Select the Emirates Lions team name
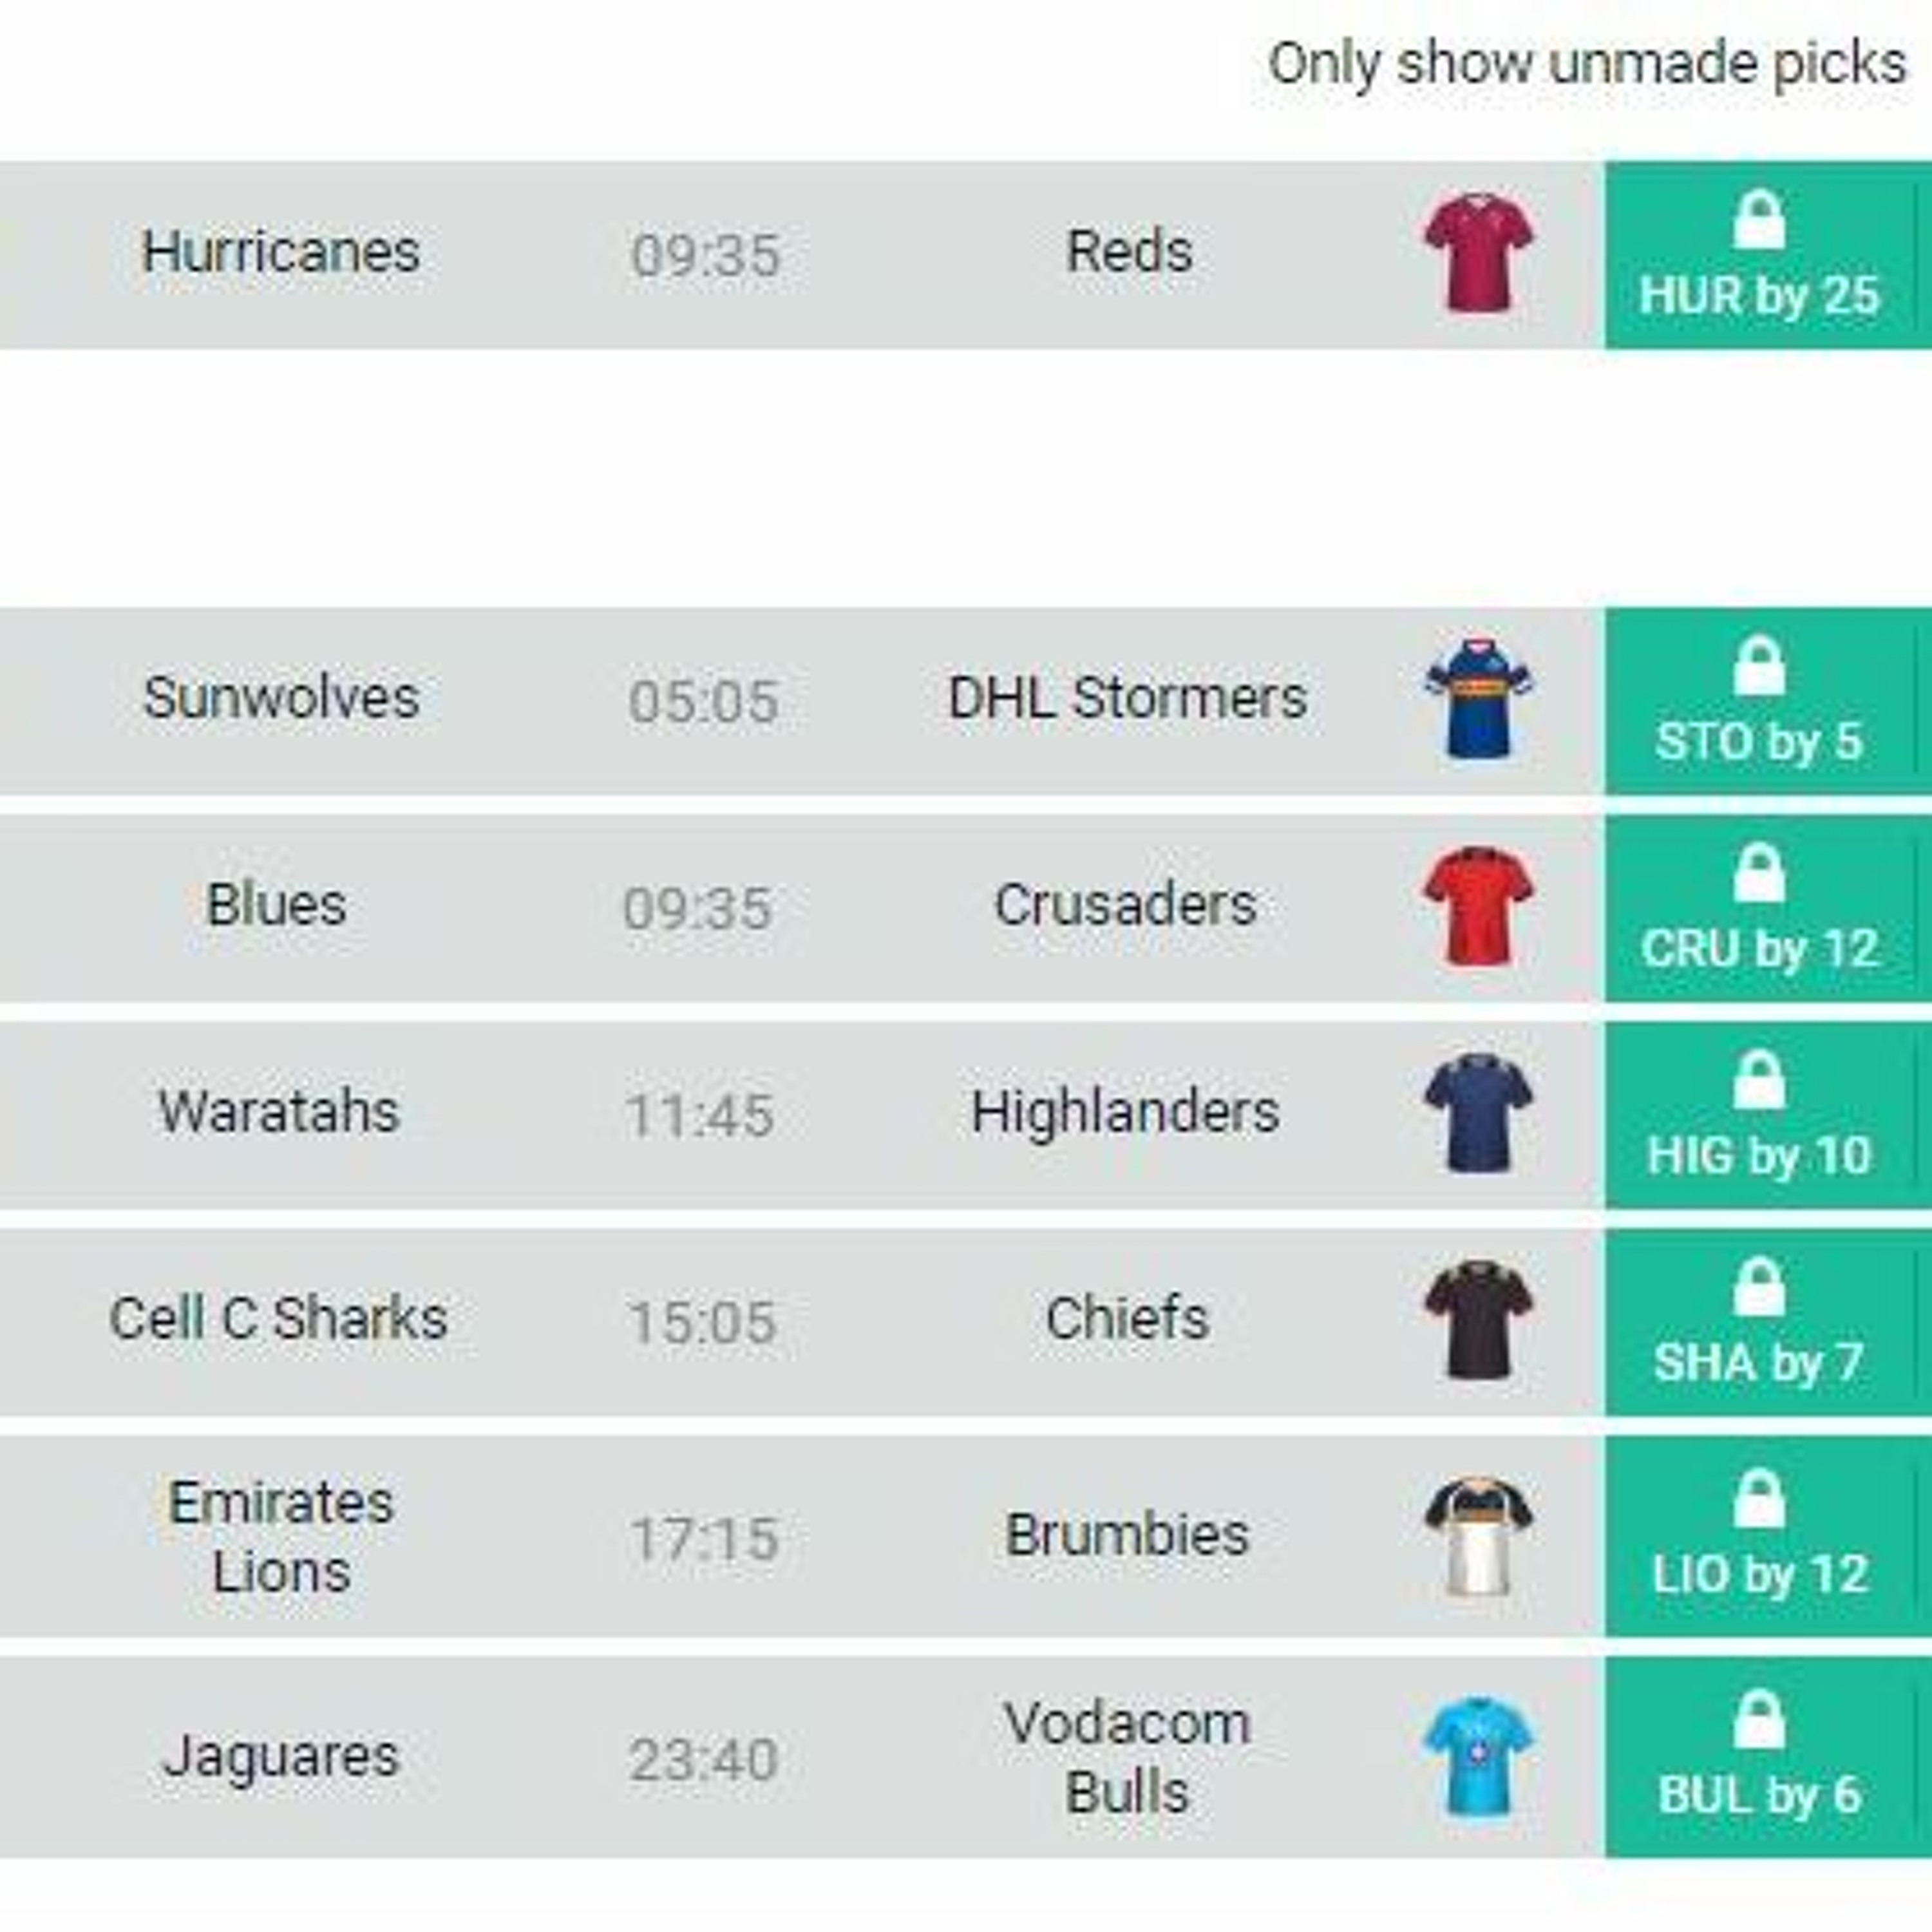The height and width of the screenshot is (1932, 1932). click(x=281, y=1537)
